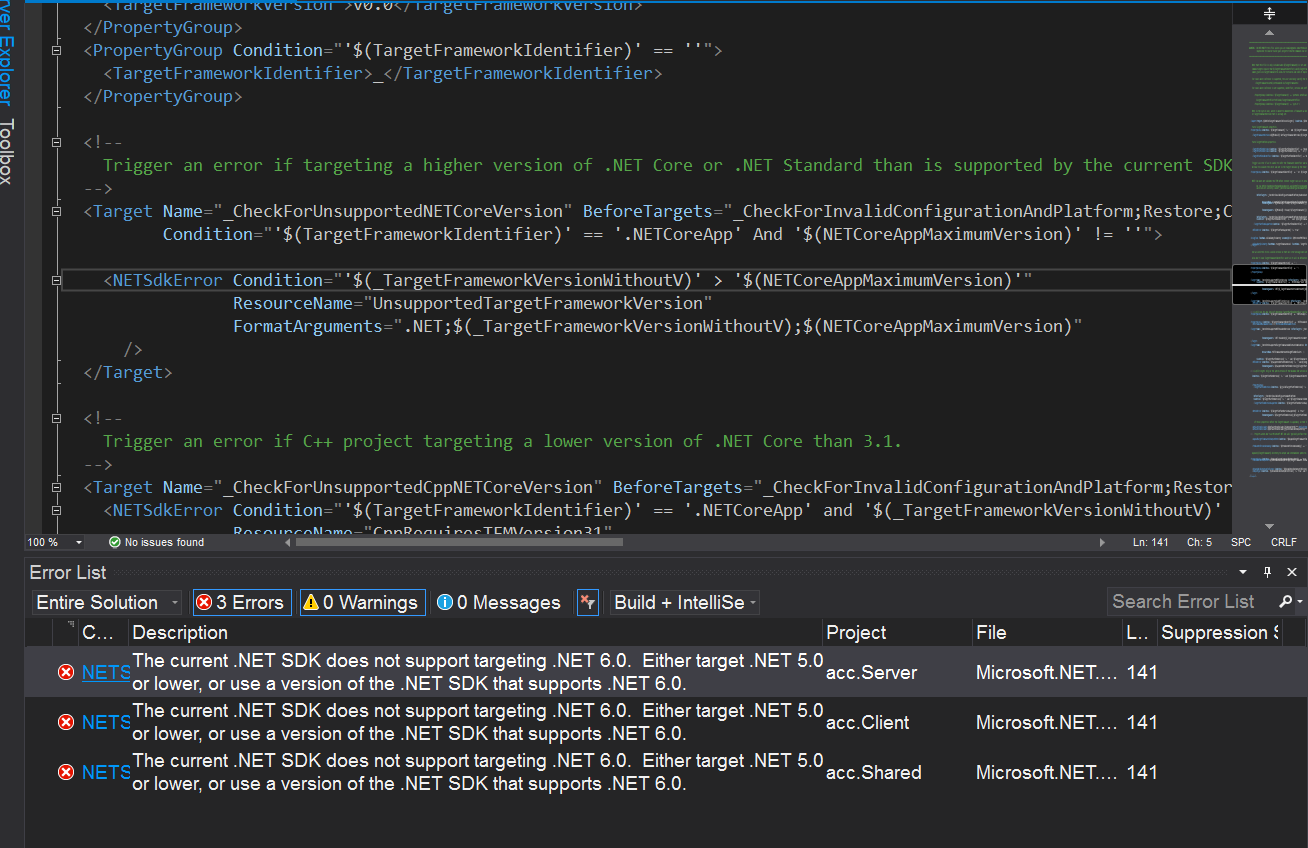The image size is (1308, 848).
Task: Open the NETS error code link for acc.Client
Action: 106,722
